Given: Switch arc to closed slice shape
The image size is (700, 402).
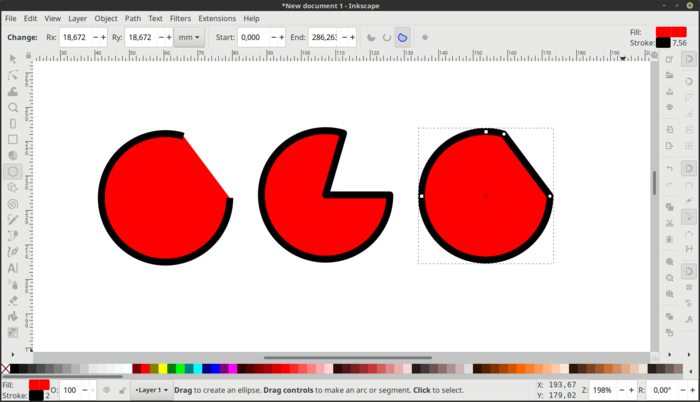Looking at the screenshot, I should 371,38.
